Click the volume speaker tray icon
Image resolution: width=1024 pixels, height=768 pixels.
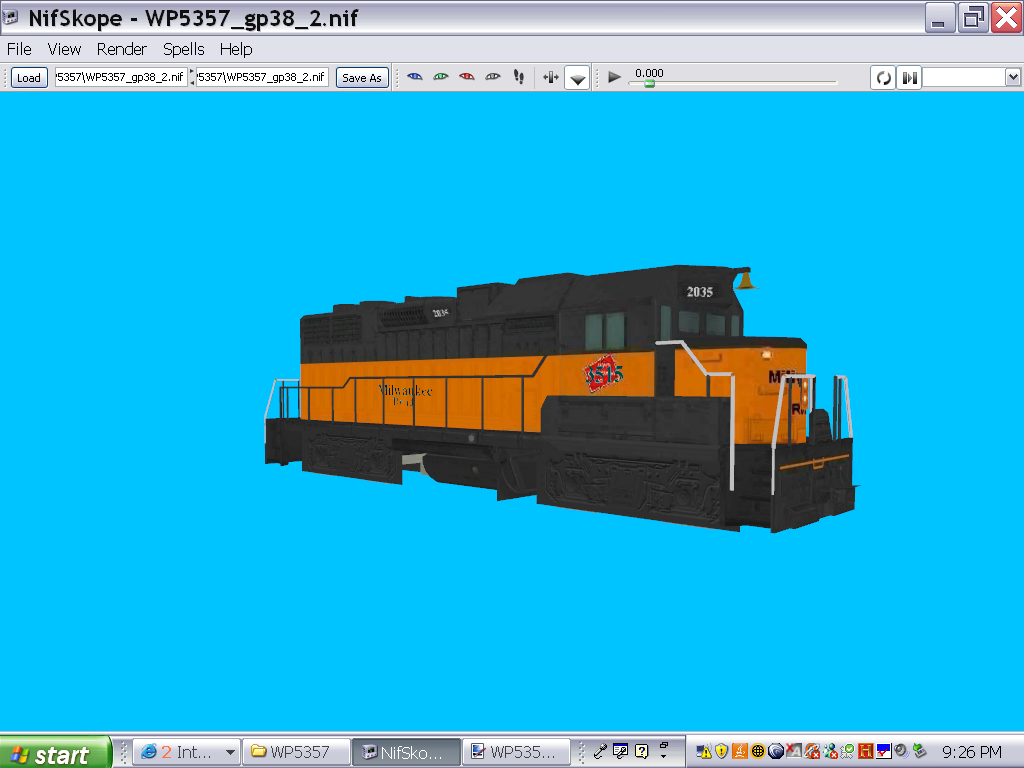pos(902,752)
